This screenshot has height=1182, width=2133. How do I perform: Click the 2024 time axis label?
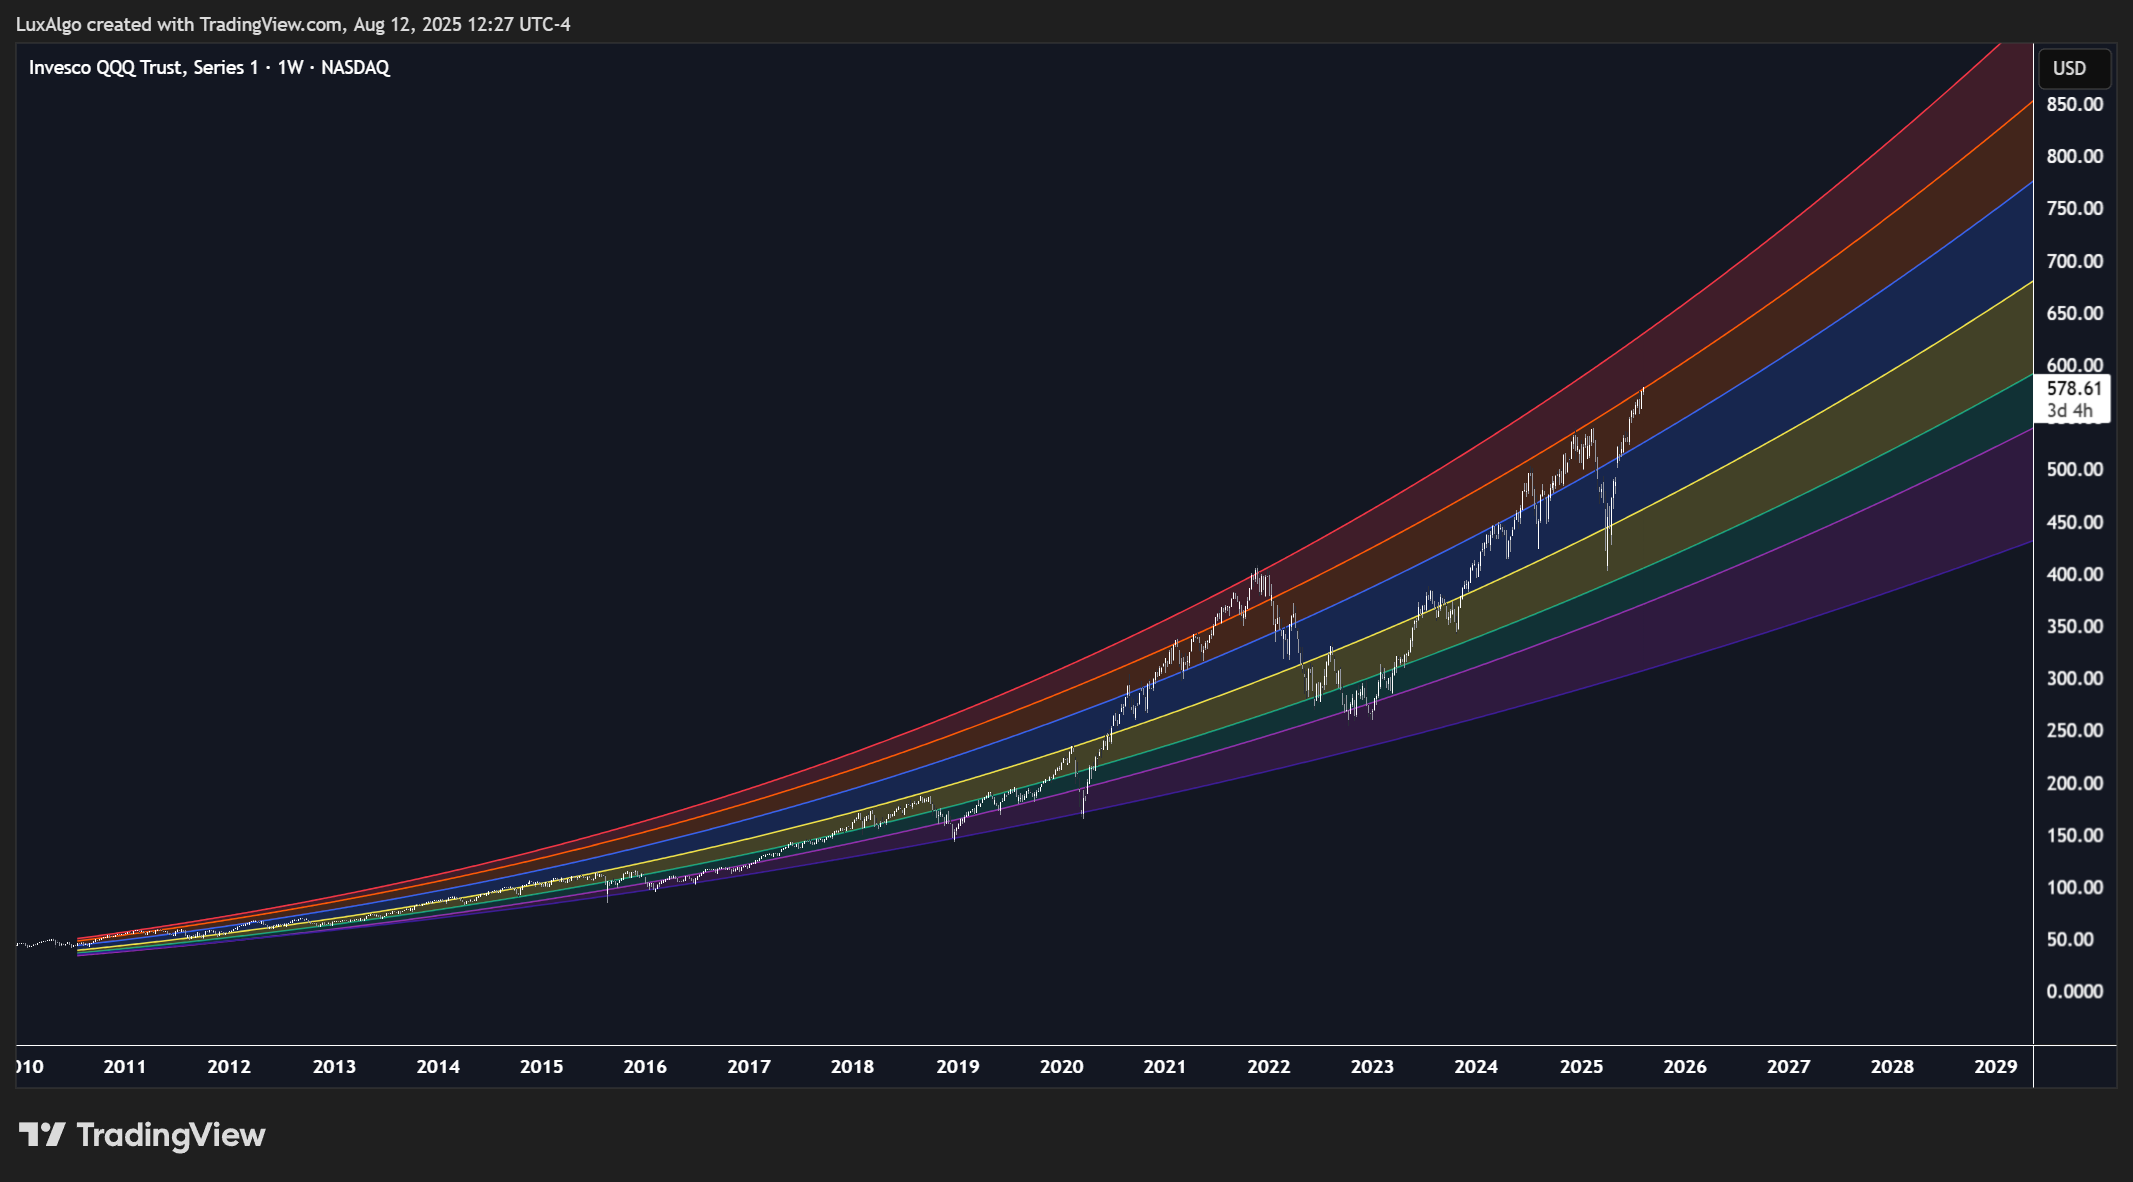(x=1476, y=1066)
